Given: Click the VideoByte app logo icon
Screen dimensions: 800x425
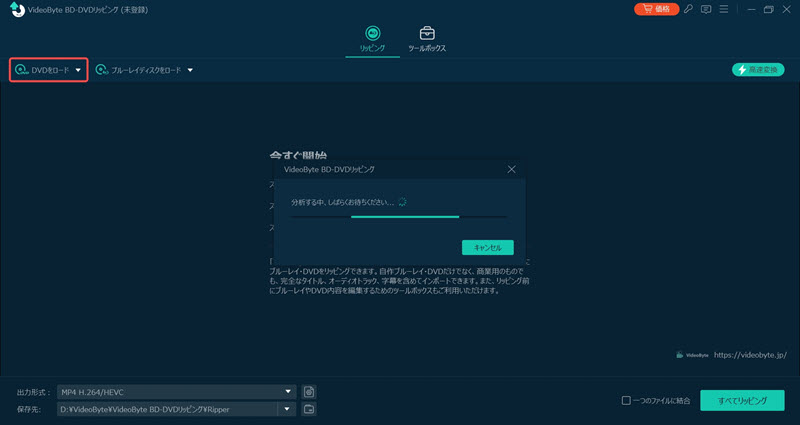Looking at the screenshot, I should [x=17, y=9].
